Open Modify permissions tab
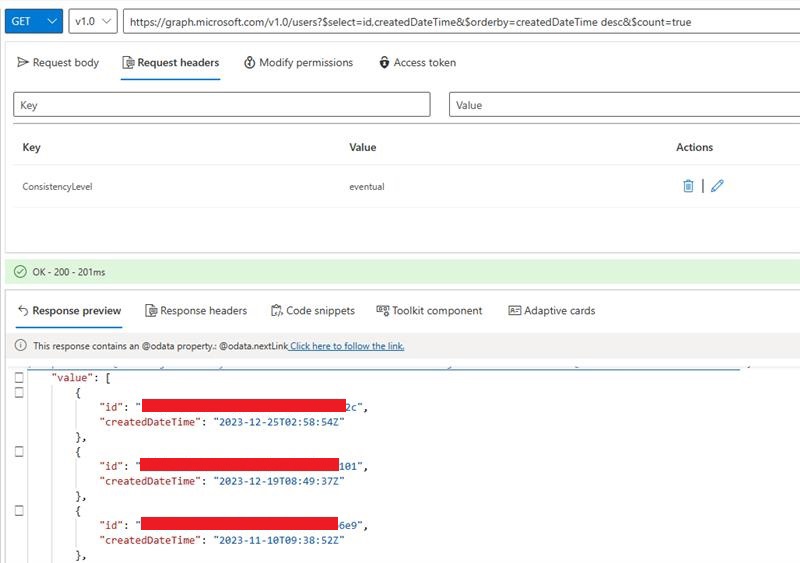The image size is (800, 563). pyautogui.click(x=298, y=62)
